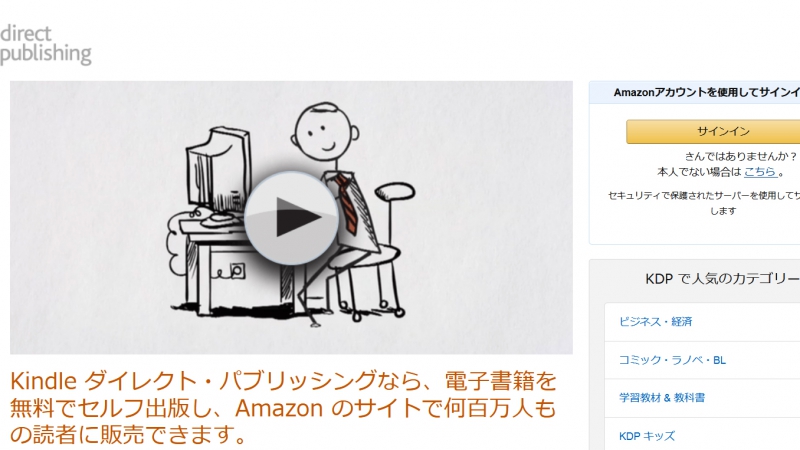
Task: Click the さんではありませんか？ text
Action: pyautogui.click(x=741, y=156)
